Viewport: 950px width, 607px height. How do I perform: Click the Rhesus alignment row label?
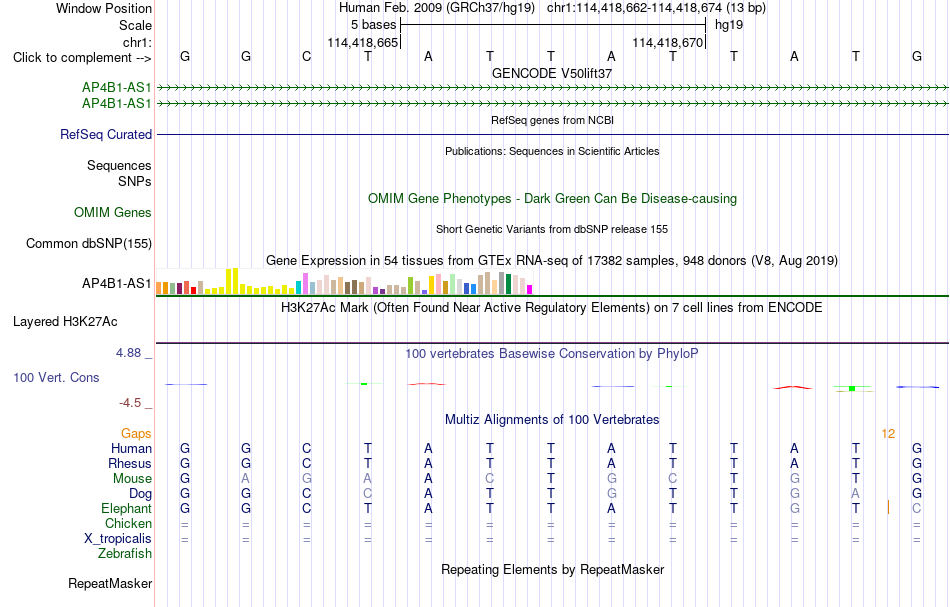(x=130, y=464)
